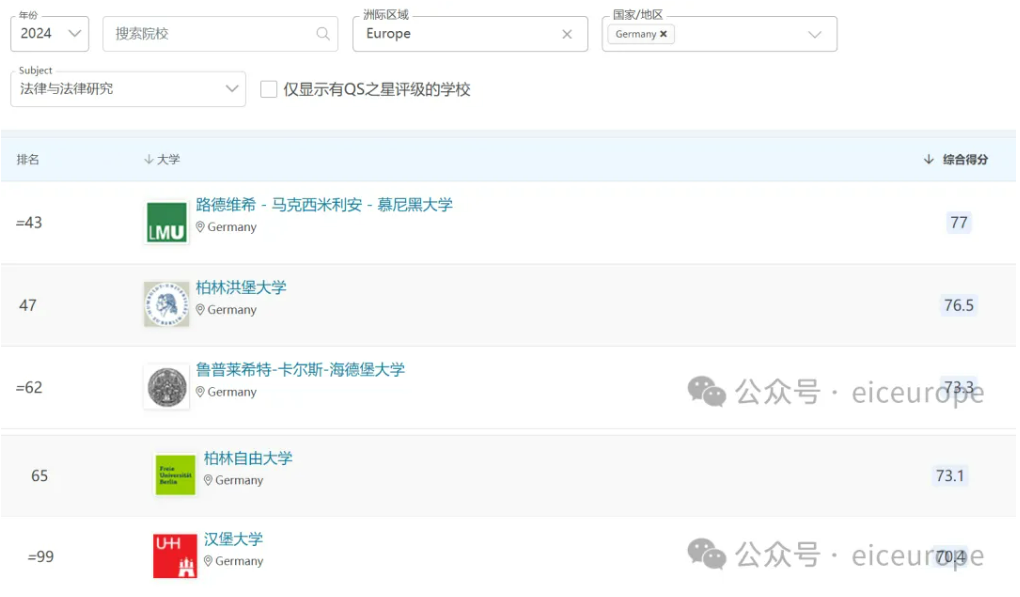Select the rank 65 cell
Screen dimensions: 1020x597
coord(40,475)
